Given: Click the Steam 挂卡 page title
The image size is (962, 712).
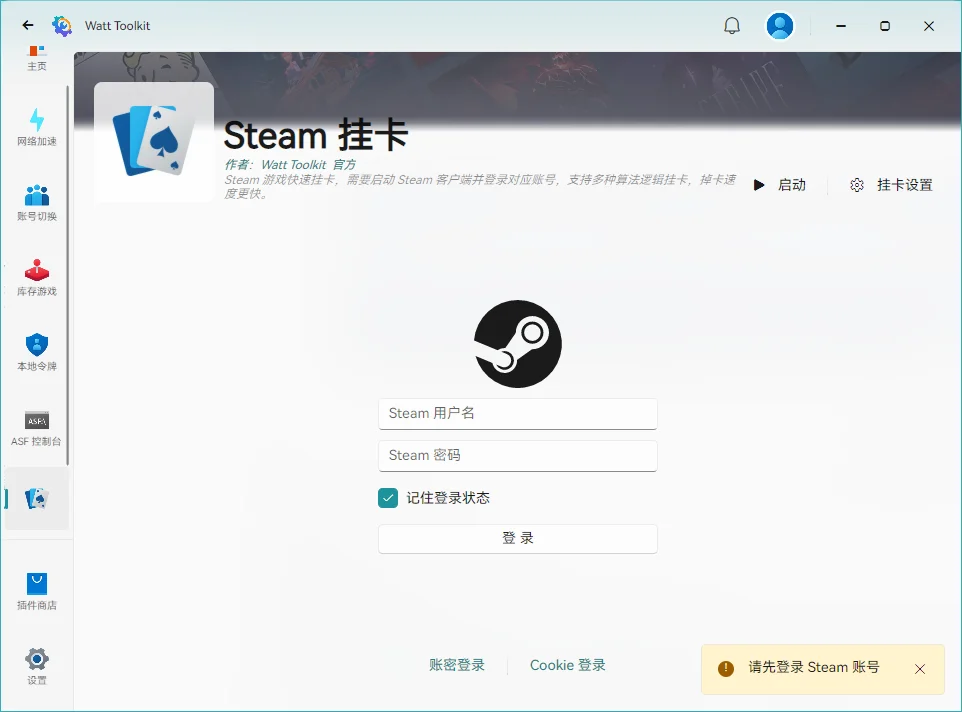Looking at the screenshot, I should pos(316,135).
